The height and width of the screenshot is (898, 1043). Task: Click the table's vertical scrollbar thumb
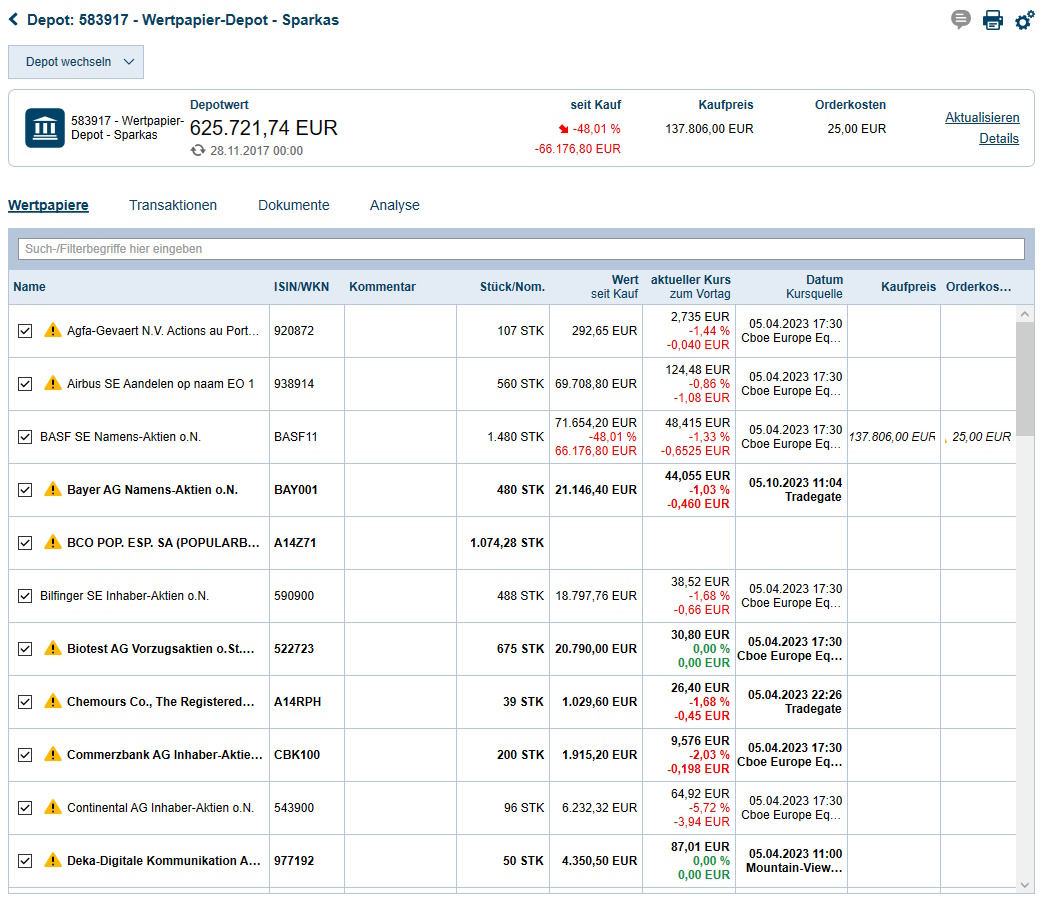[x=1025, y=378]
